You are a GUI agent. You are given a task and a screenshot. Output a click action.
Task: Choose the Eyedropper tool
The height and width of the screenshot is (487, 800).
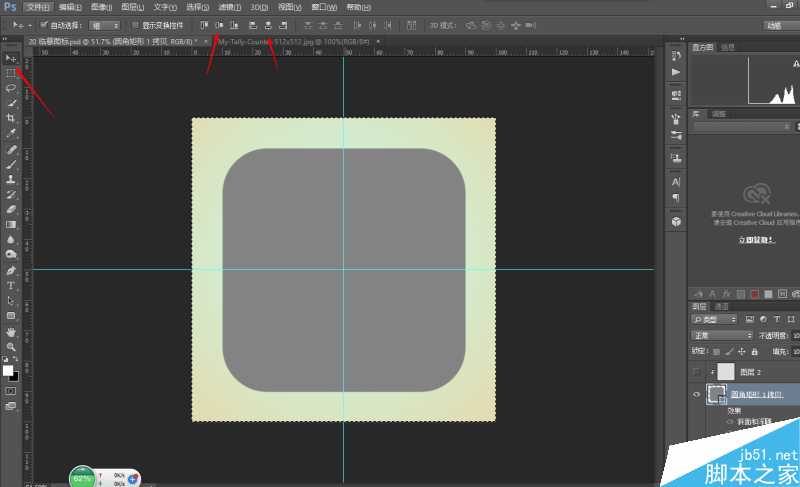(x=11, y=133)
